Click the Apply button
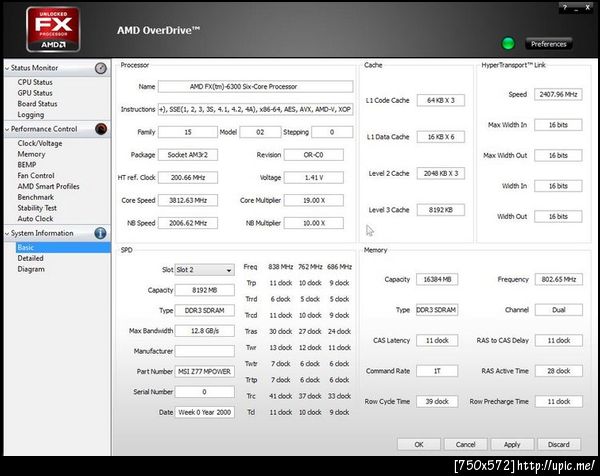The image size is (600, 476). 512,445
